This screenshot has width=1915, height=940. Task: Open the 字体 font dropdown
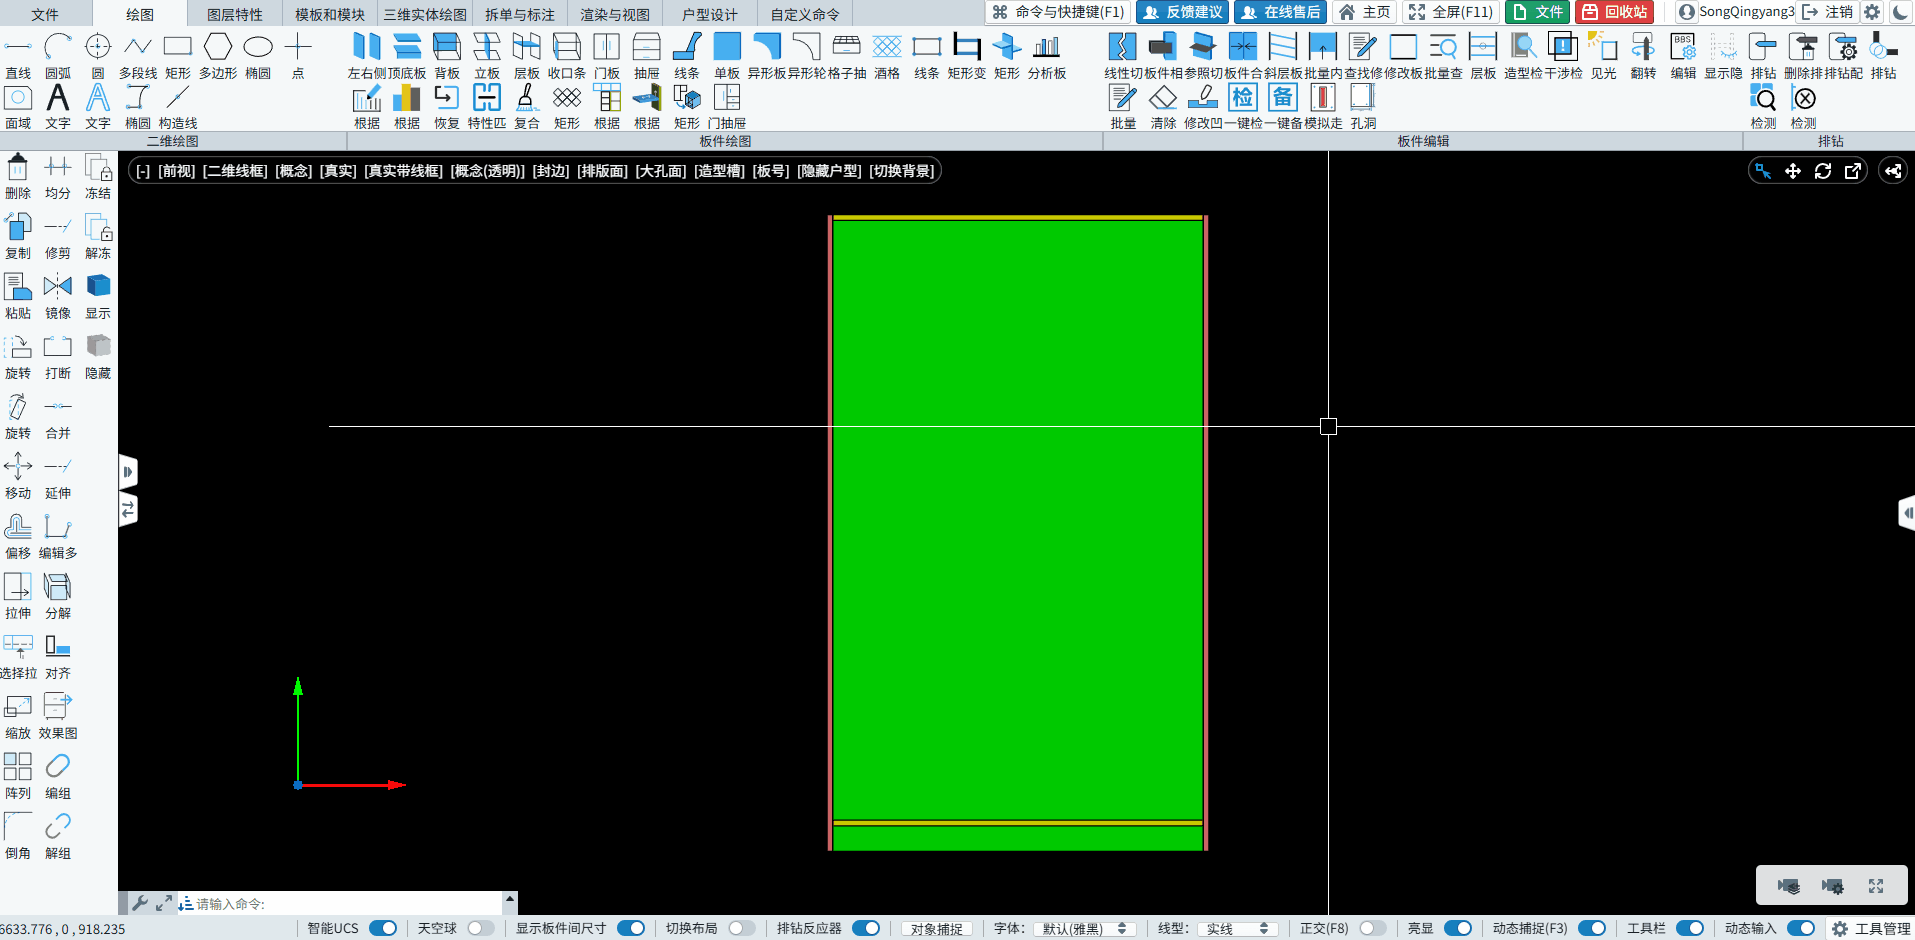[1084, 929]
